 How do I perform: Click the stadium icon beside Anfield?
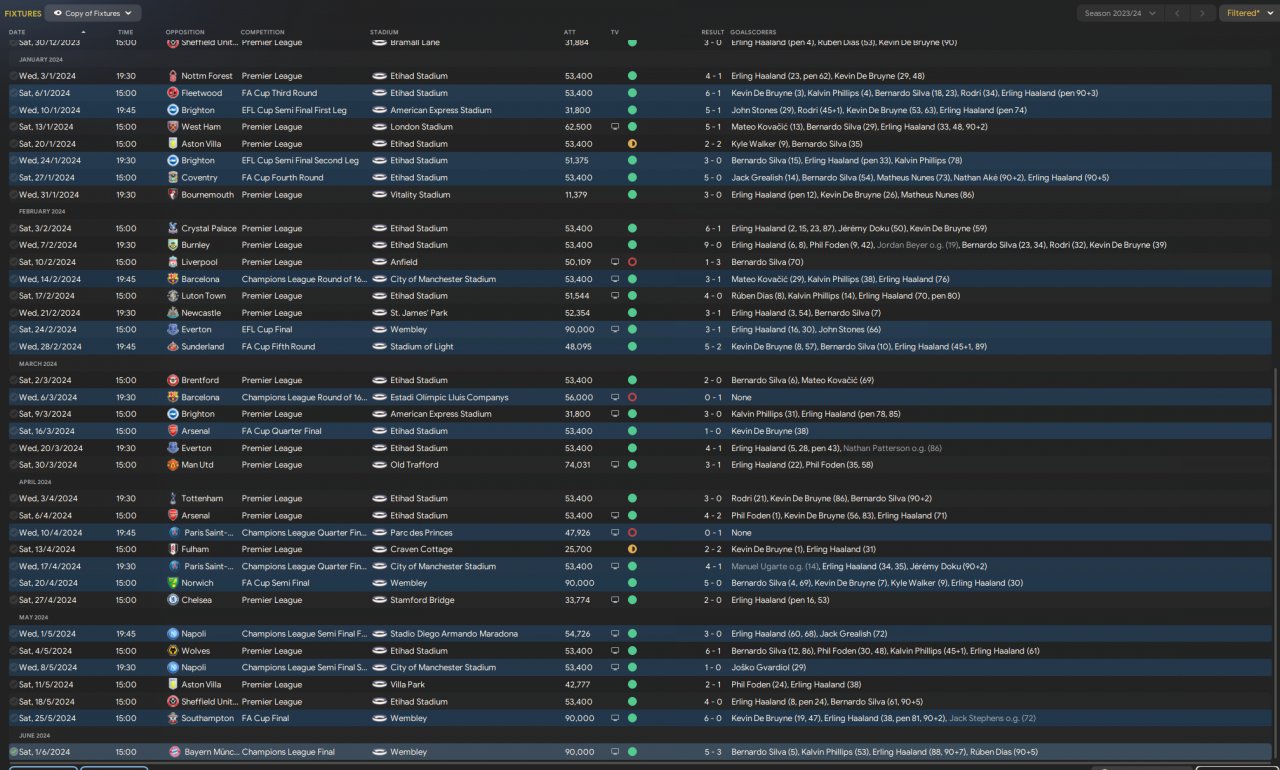379,262
